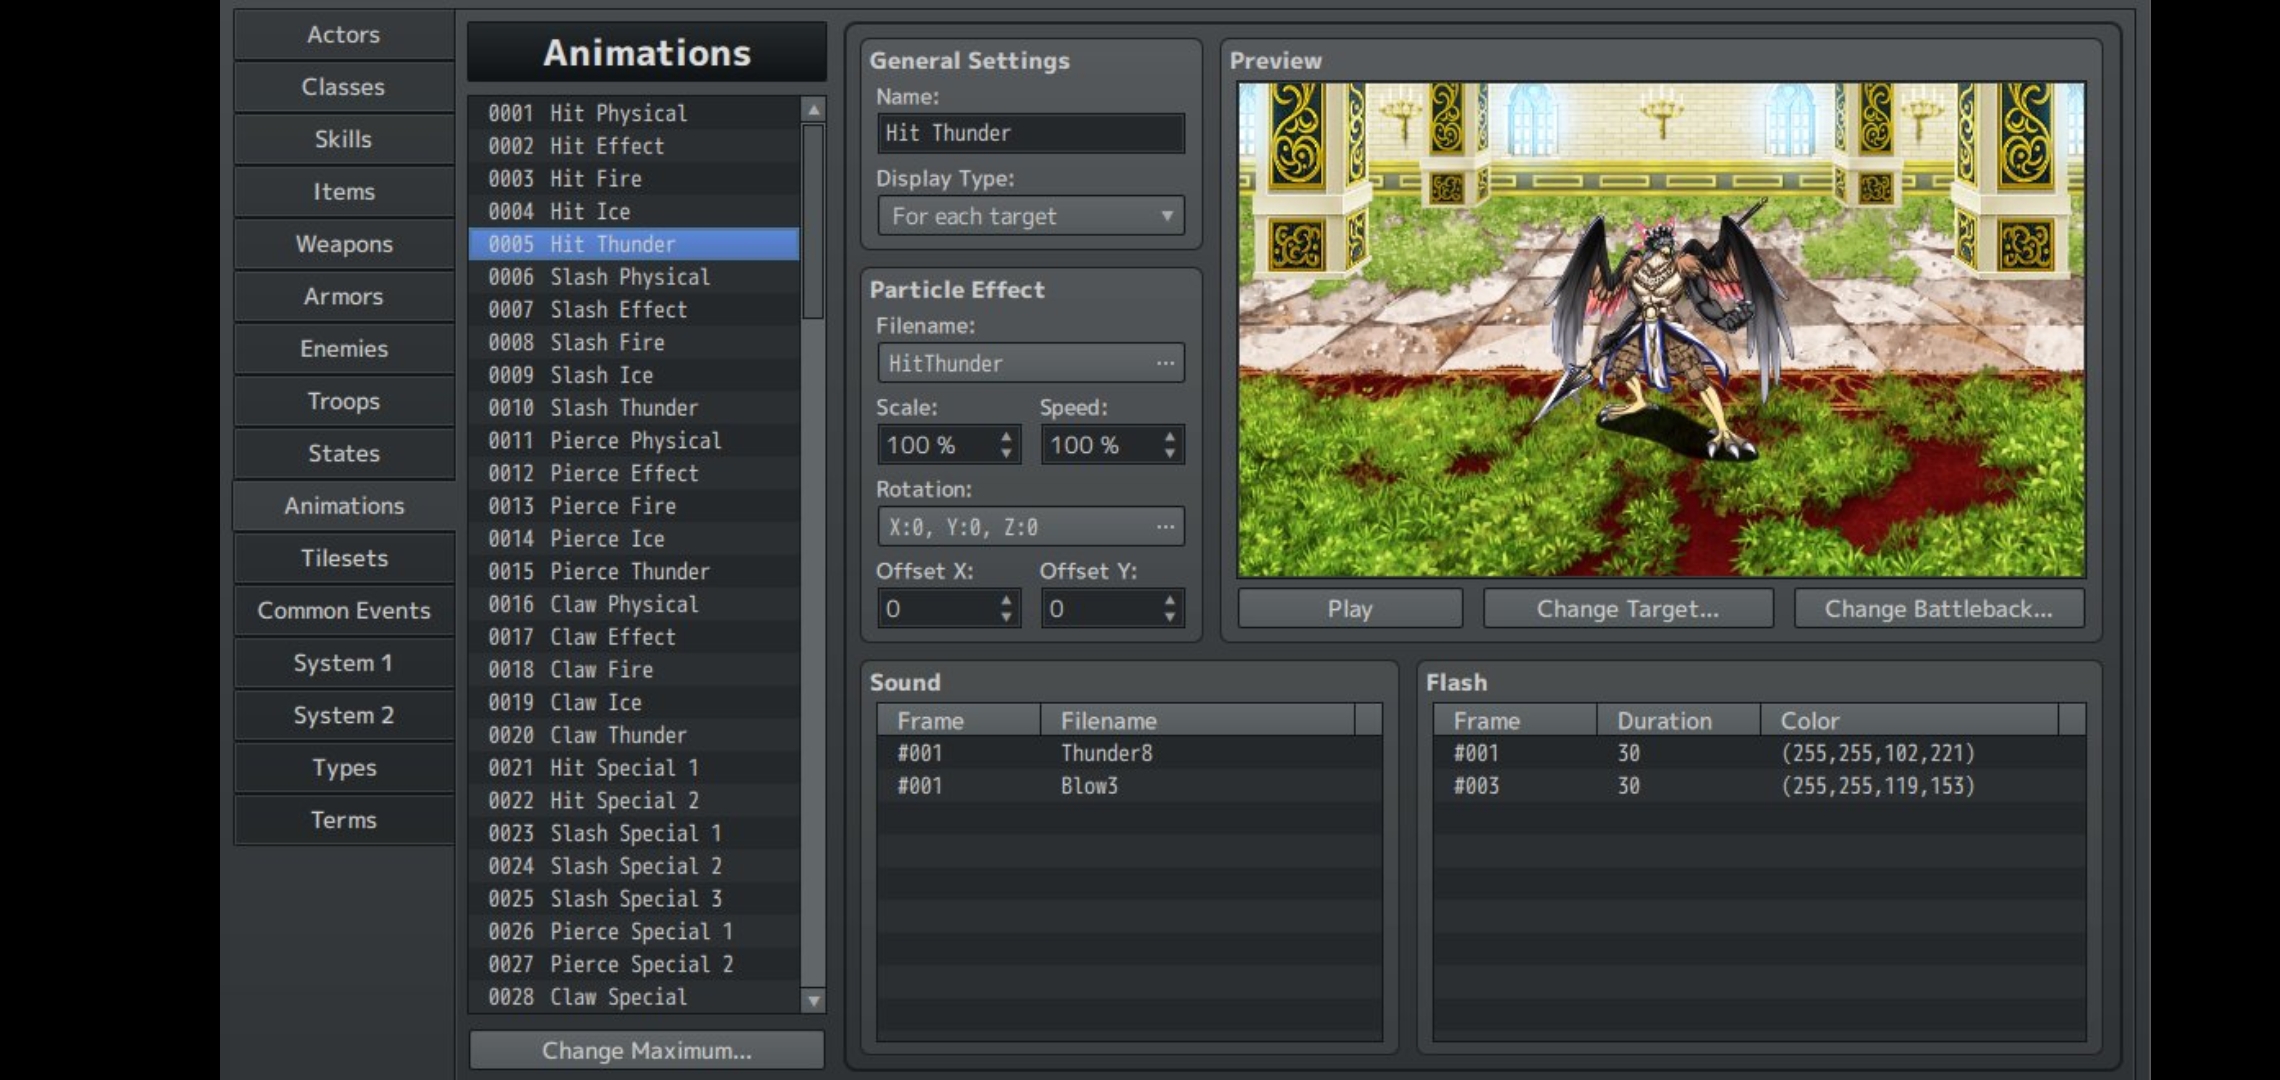Open the Skills tab in sidebar
The image size is (2280, 1080).
click(343, 140)
